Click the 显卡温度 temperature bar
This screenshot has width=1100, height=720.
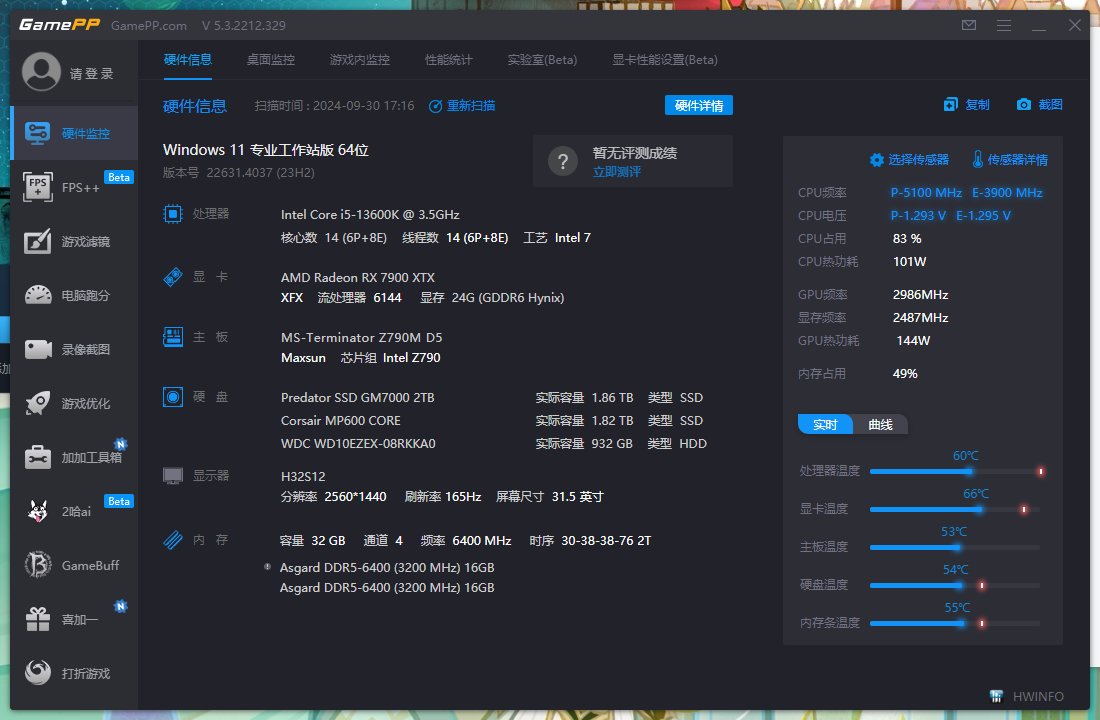(x=955, y=509)
